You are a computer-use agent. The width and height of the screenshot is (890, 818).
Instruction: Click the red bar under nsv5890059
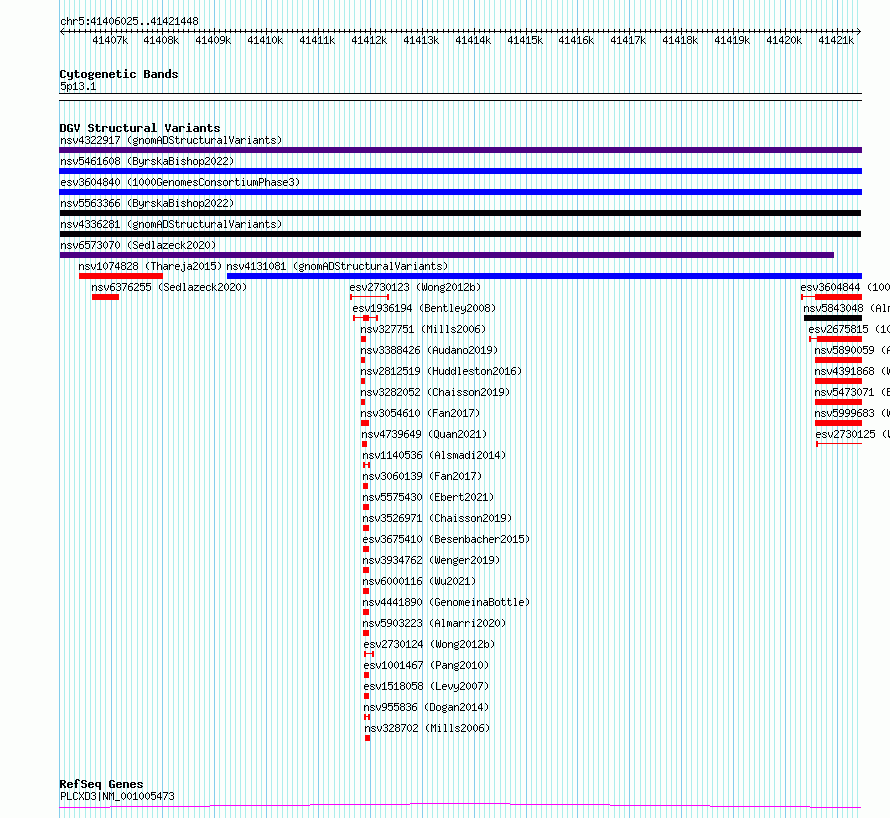(x=838, y=360)
